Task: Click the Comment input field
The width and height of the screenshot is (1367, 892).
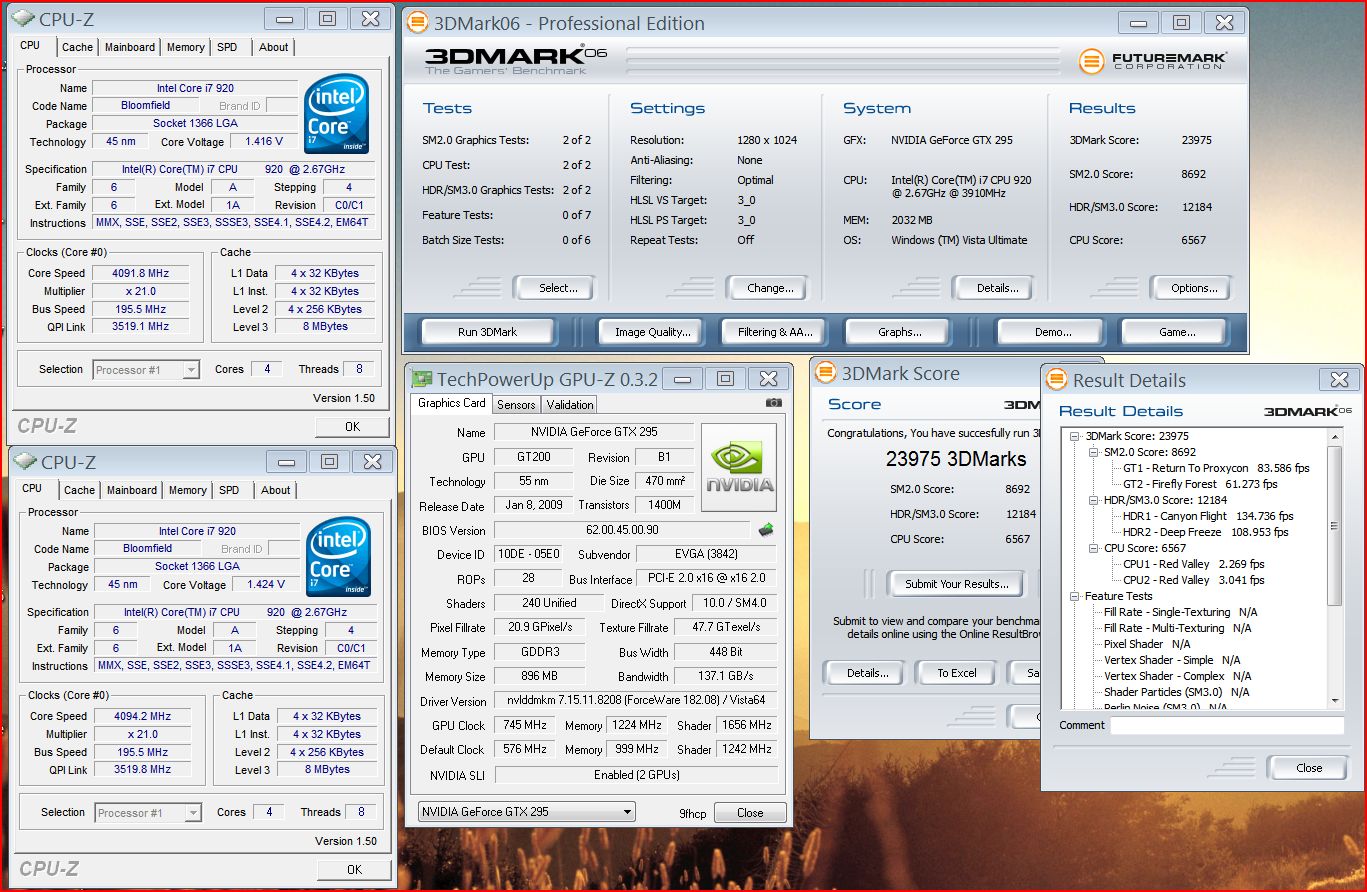Action: 1227,725
